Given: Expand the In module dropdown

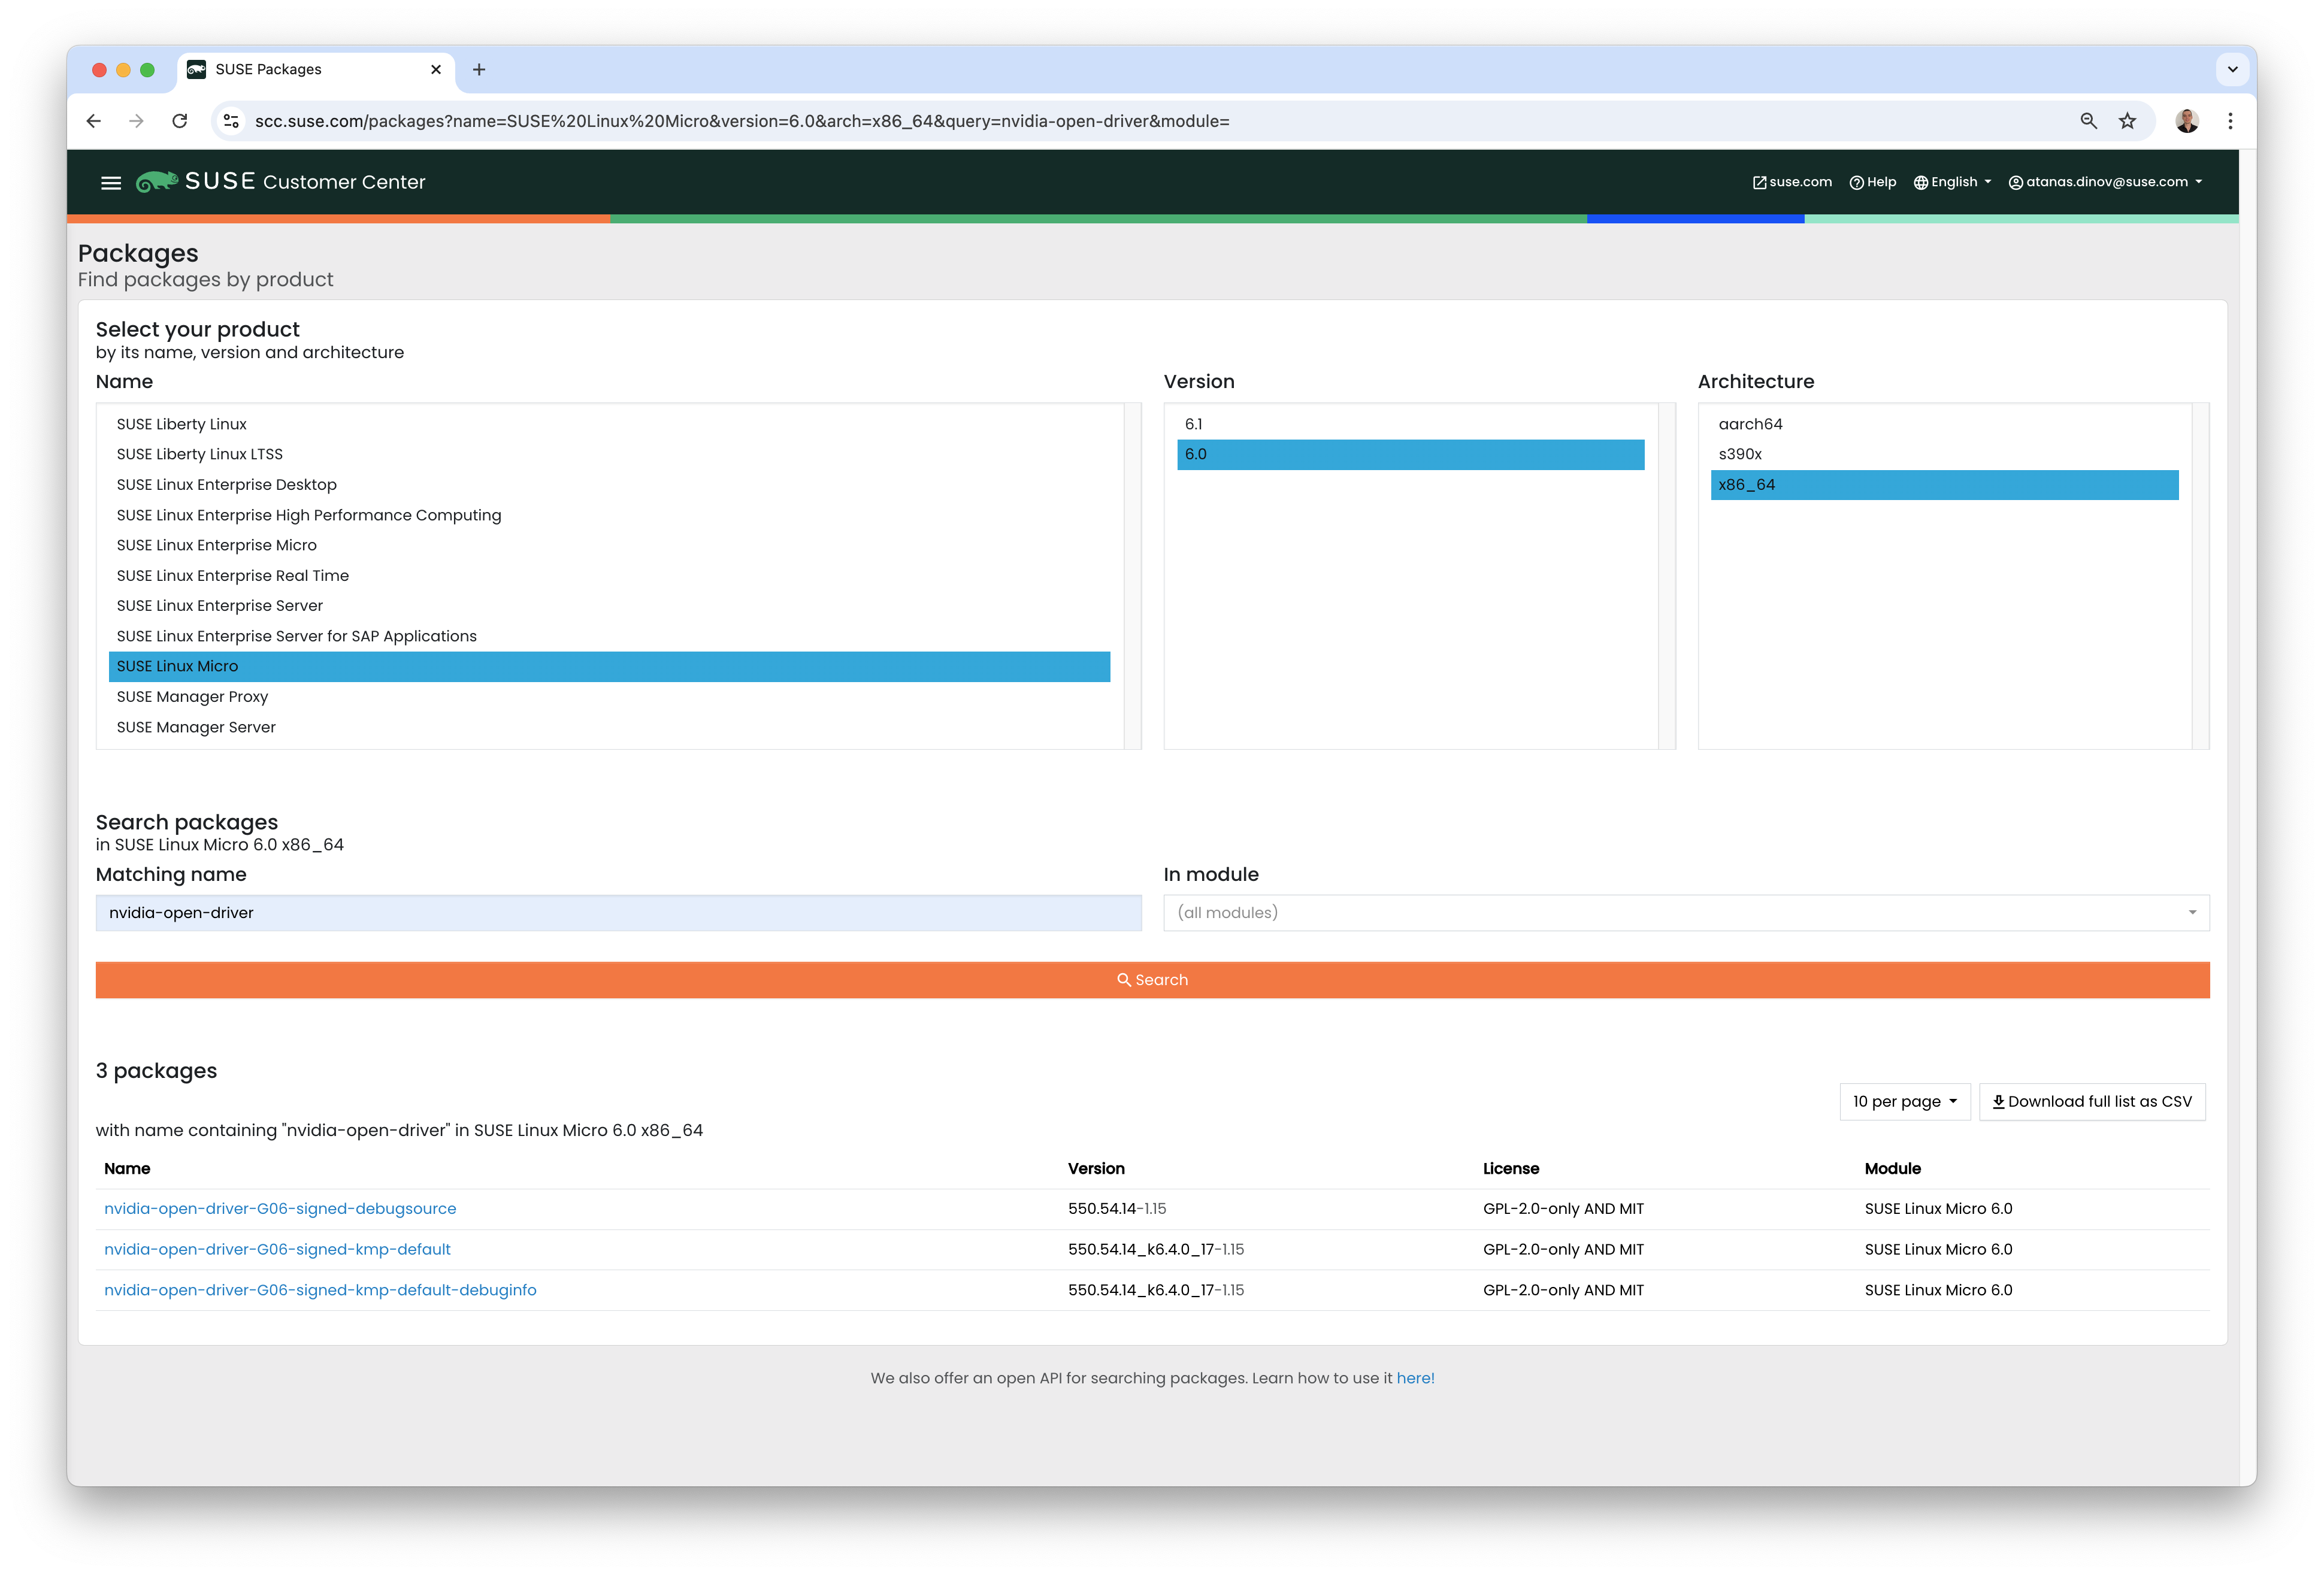Looking at the screenshot, I should [x=1685, y=912].
